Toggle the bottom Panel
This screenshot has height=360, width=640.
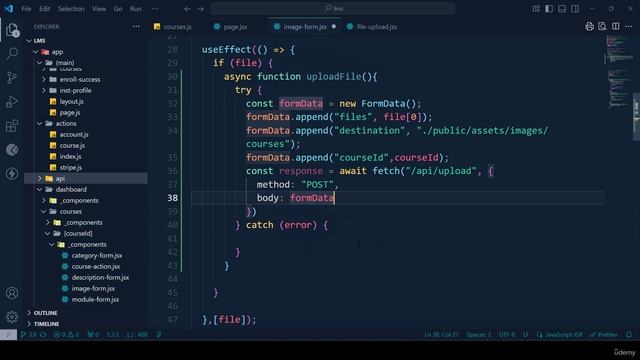(x=562, y=9)
